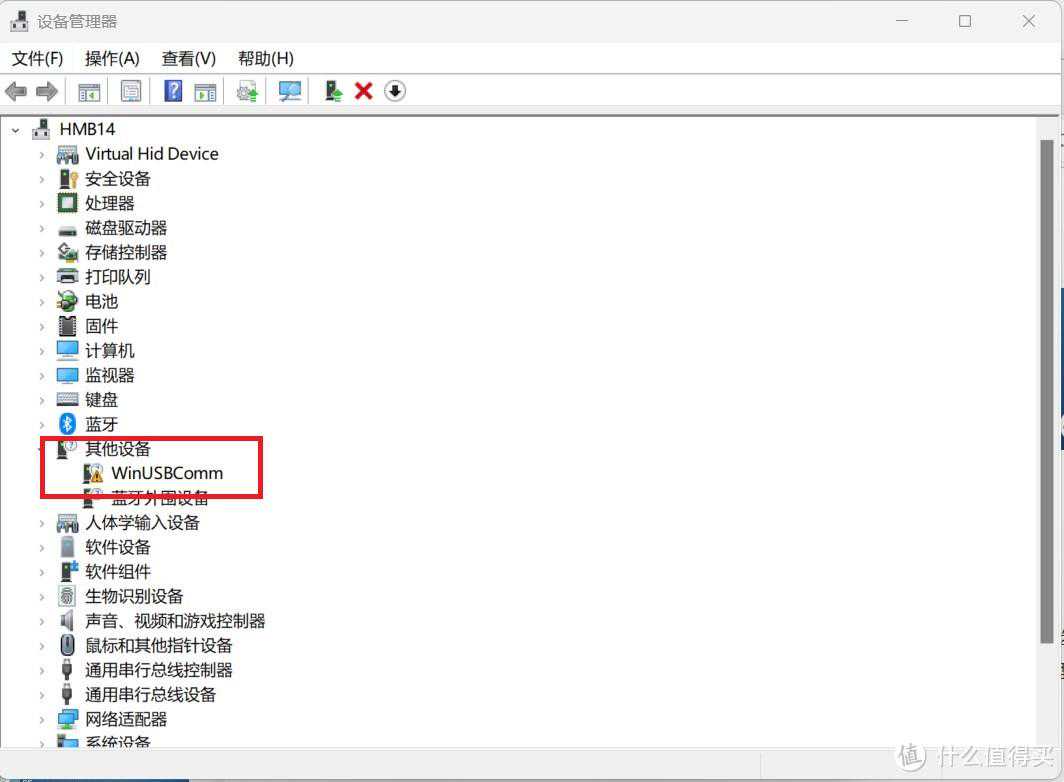Expand the 网络适配器 category
Image resolution: width=1064 pixels, height=782 pixels.
[42, 719]
